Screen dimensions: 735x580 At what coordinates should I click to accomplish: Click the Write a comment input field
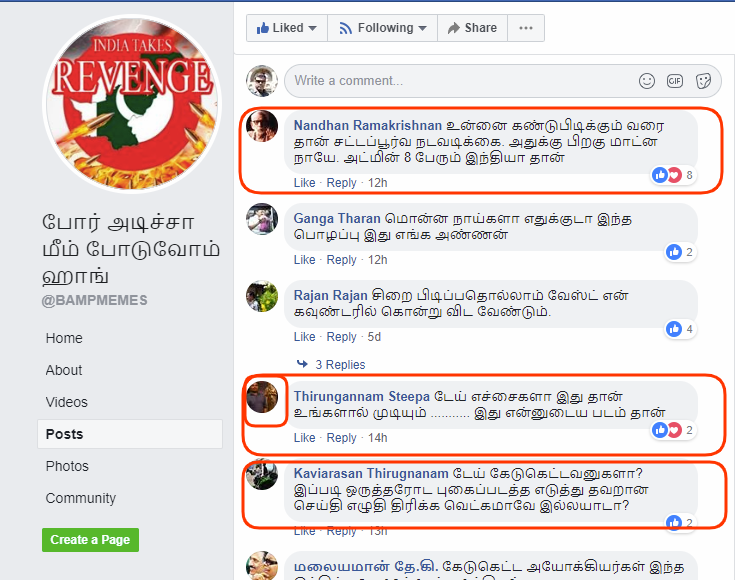502,81
